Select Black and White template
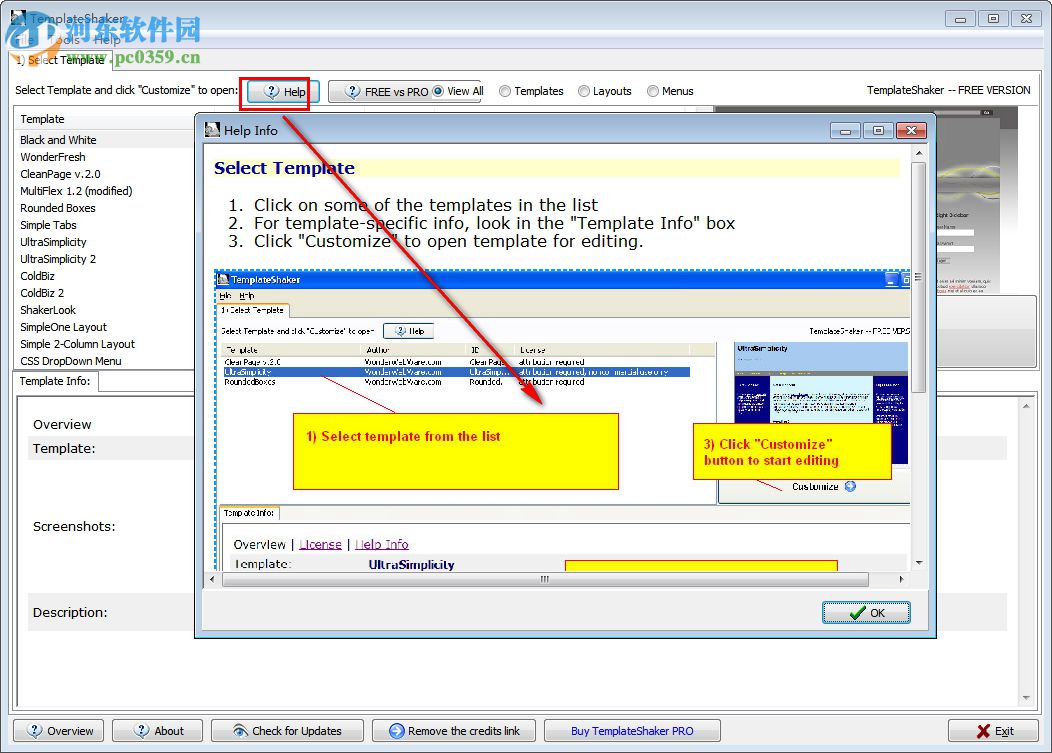1052x753 pixels. pos(58,140)
